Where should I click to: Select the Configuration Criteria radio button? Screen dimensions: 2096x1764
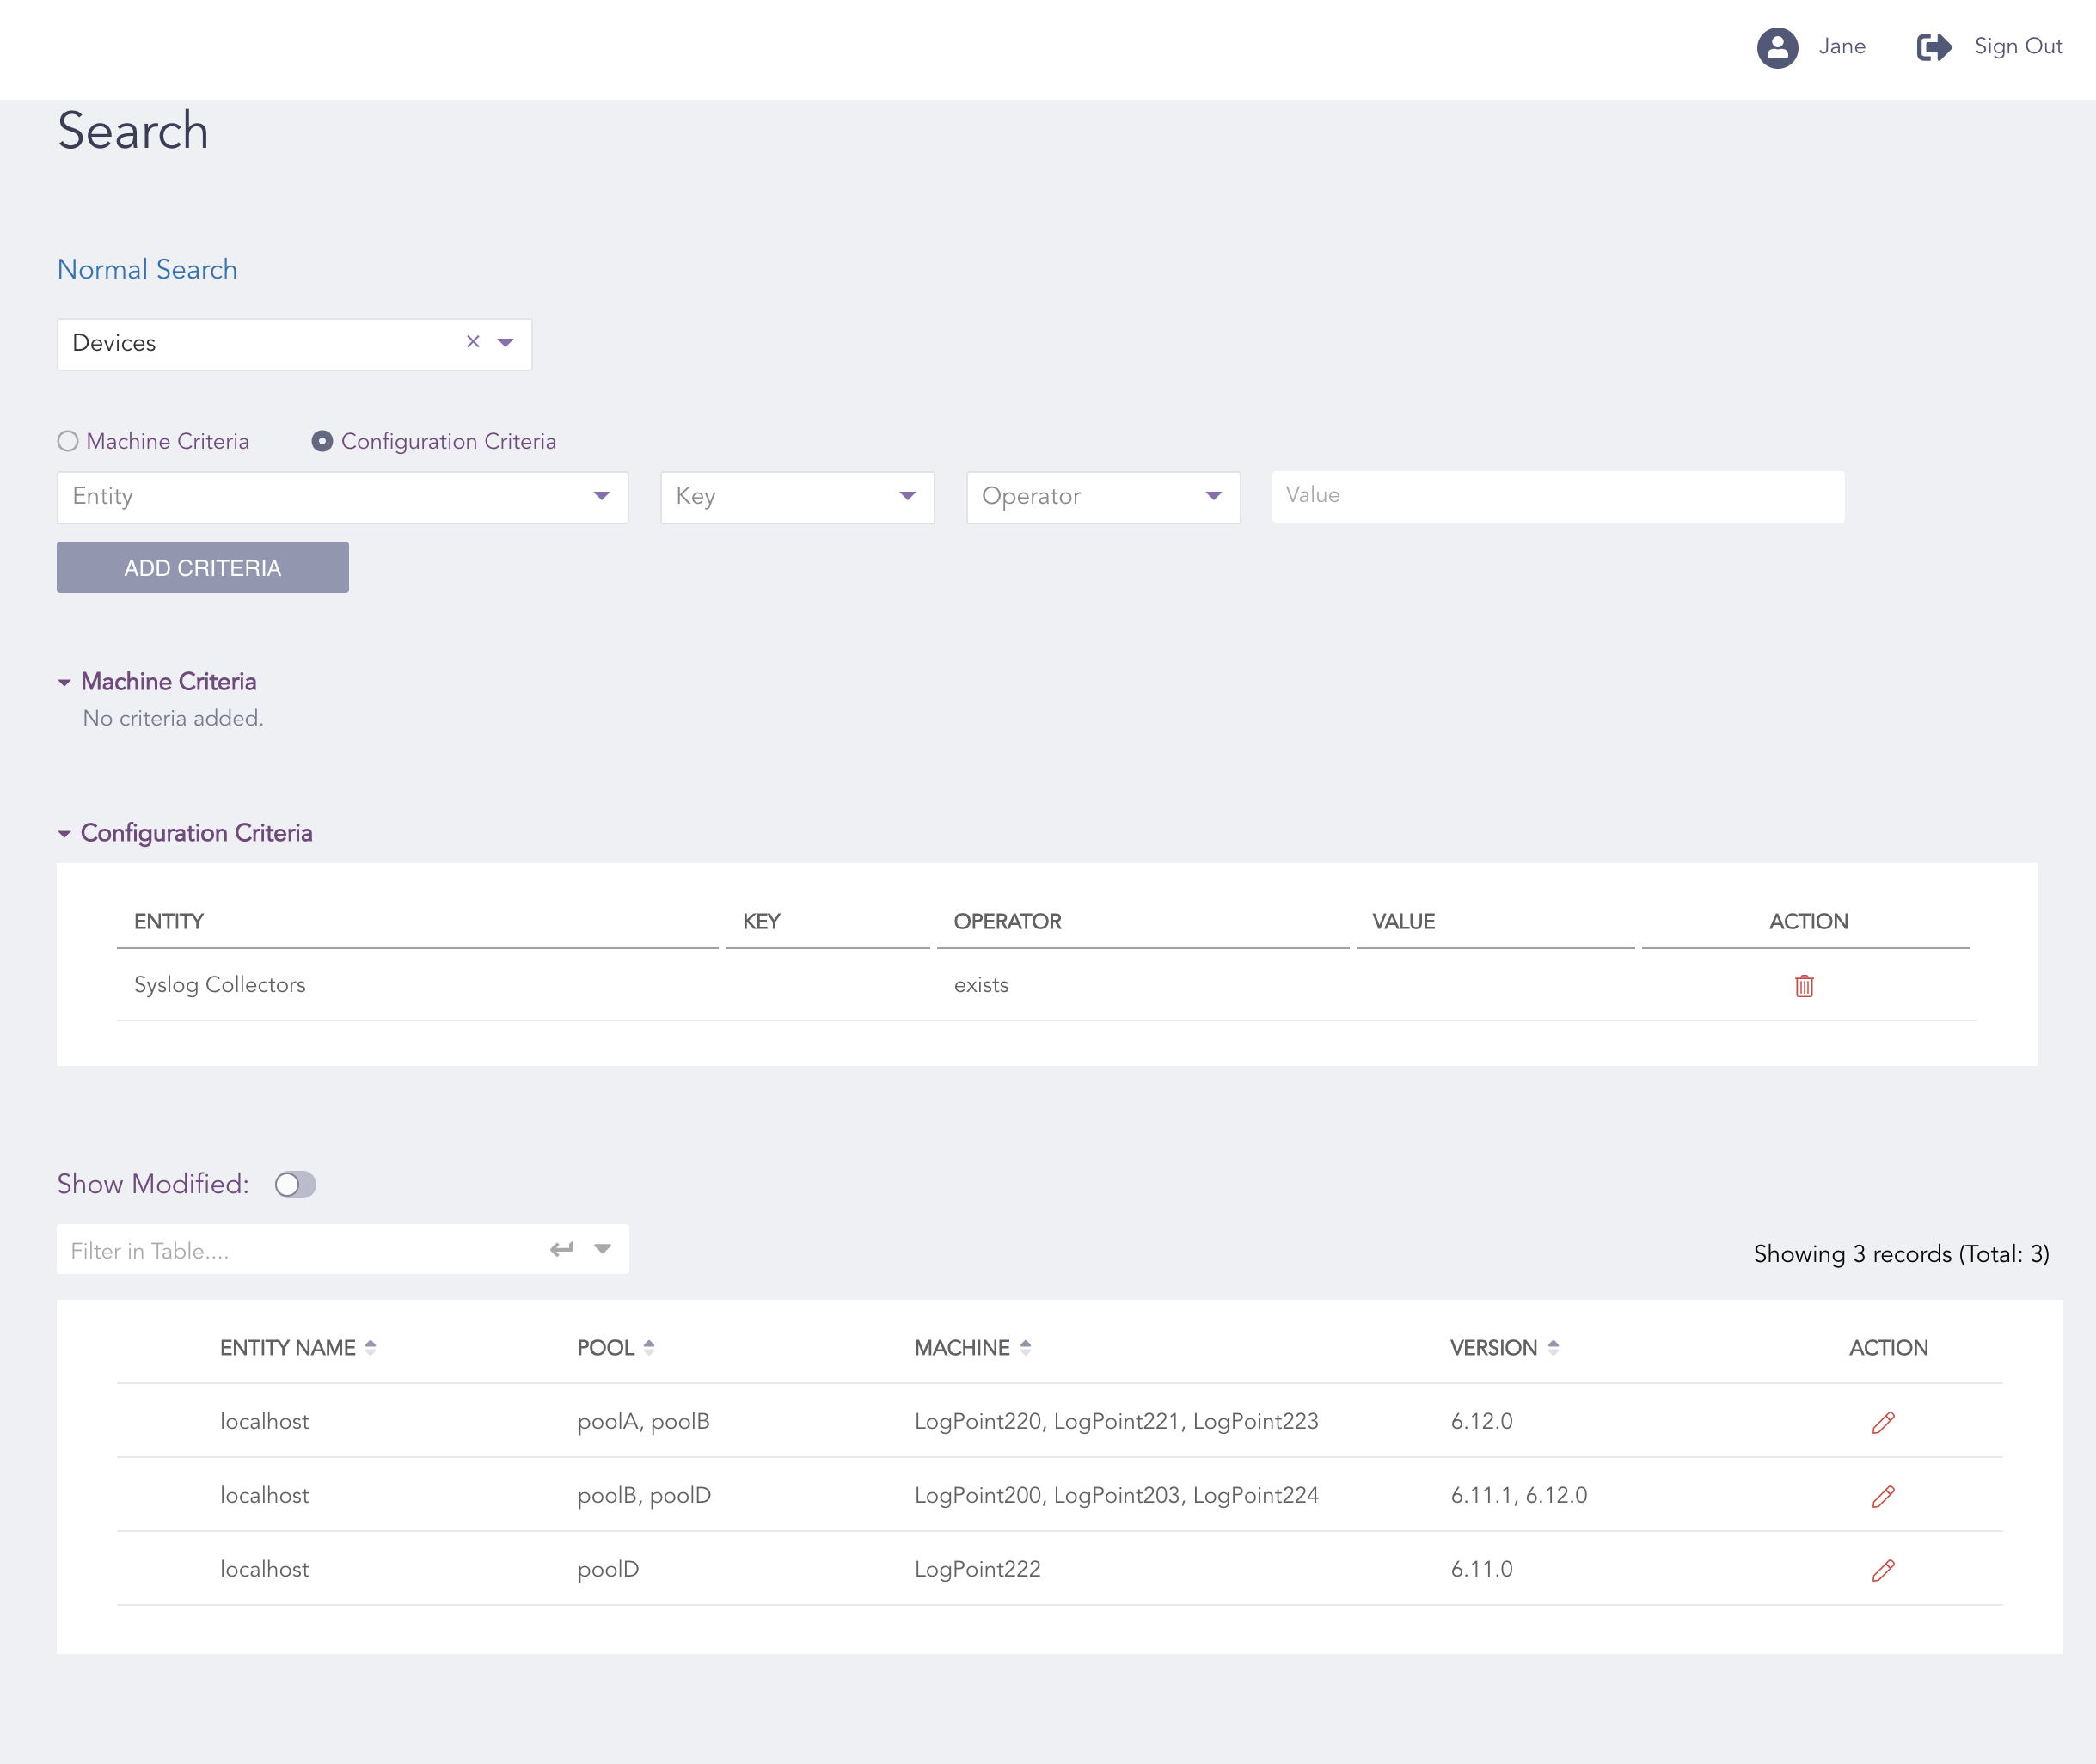click(x=322, y=441)
